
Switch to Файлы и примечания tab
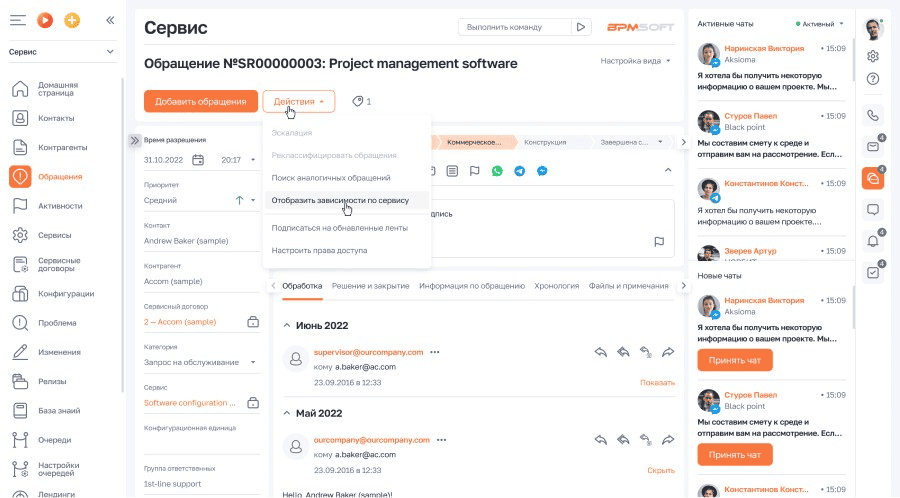tap(629, 286)
